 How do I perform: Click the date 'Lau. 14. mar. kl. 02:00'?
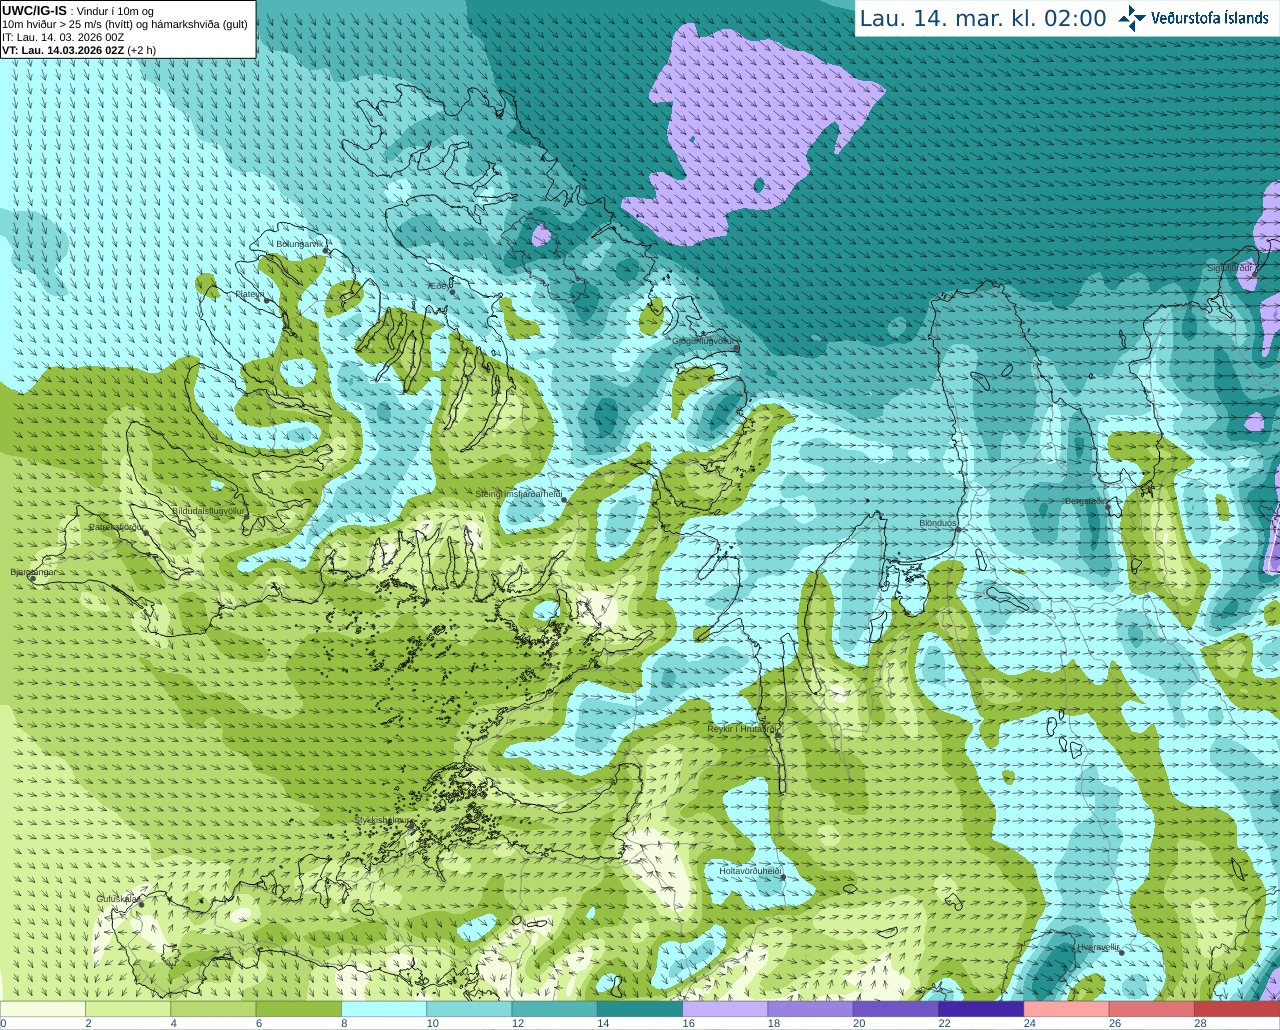[983, 18]
